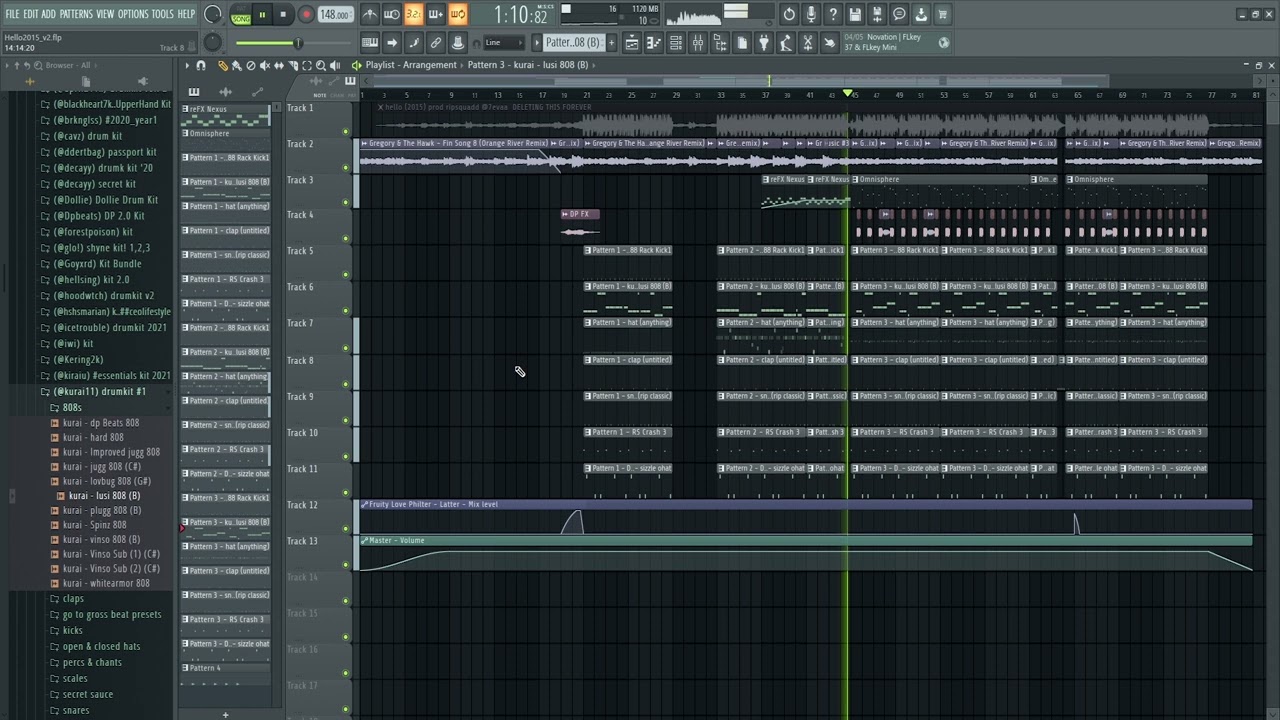Screen dimensions: 1280x720
Task: Click the 148.000 tempo field
Action: [335, 14]
